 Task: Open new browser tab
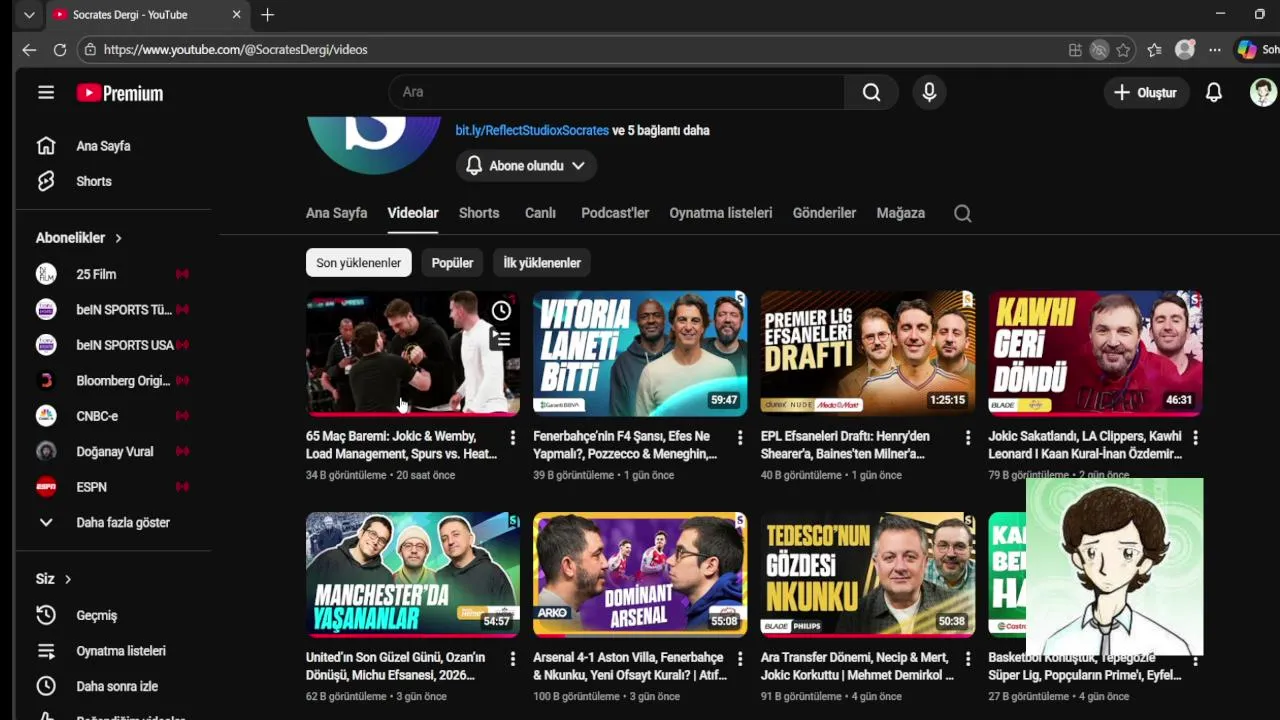(267, 15)
